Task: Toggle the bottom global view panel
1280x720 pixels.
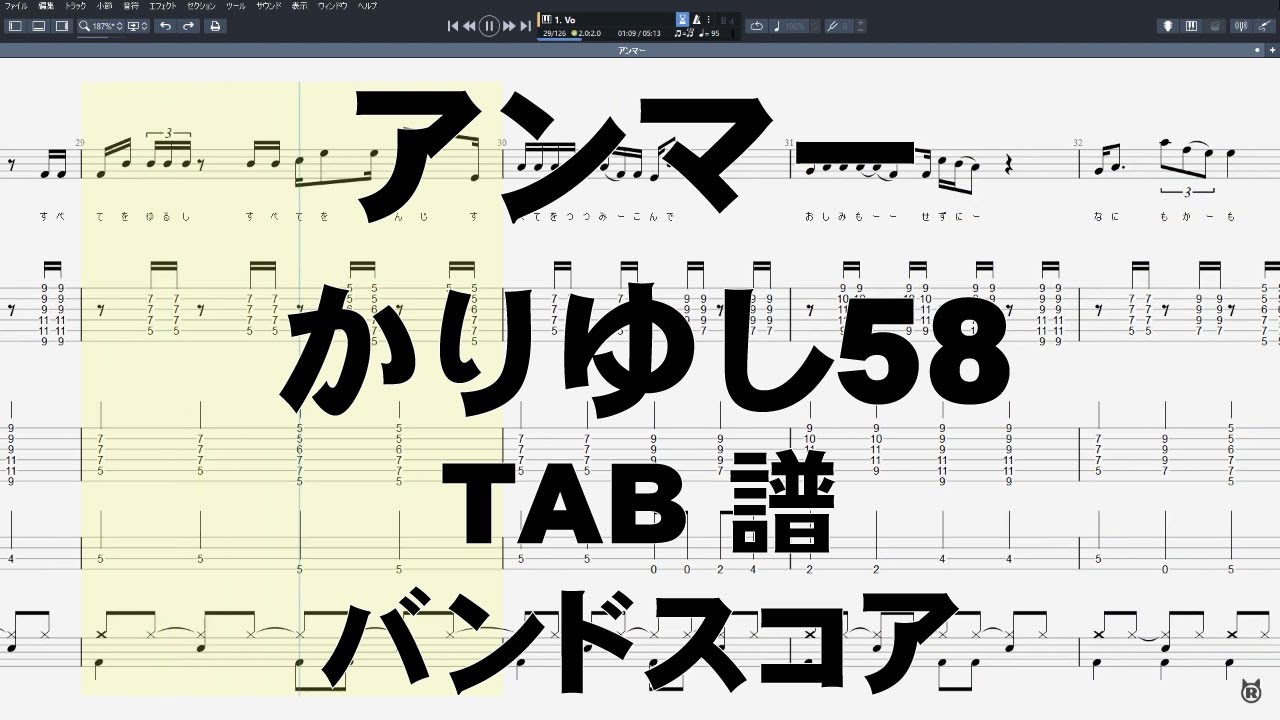Action: (x=37, y=26)
